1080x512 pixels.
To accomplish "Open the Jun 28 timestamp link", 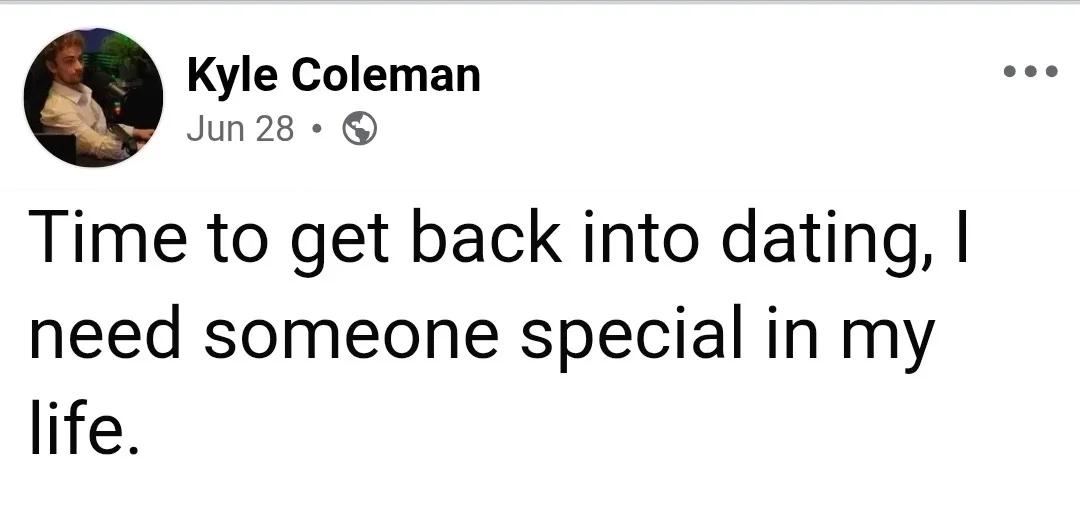I will coord(240,128).
